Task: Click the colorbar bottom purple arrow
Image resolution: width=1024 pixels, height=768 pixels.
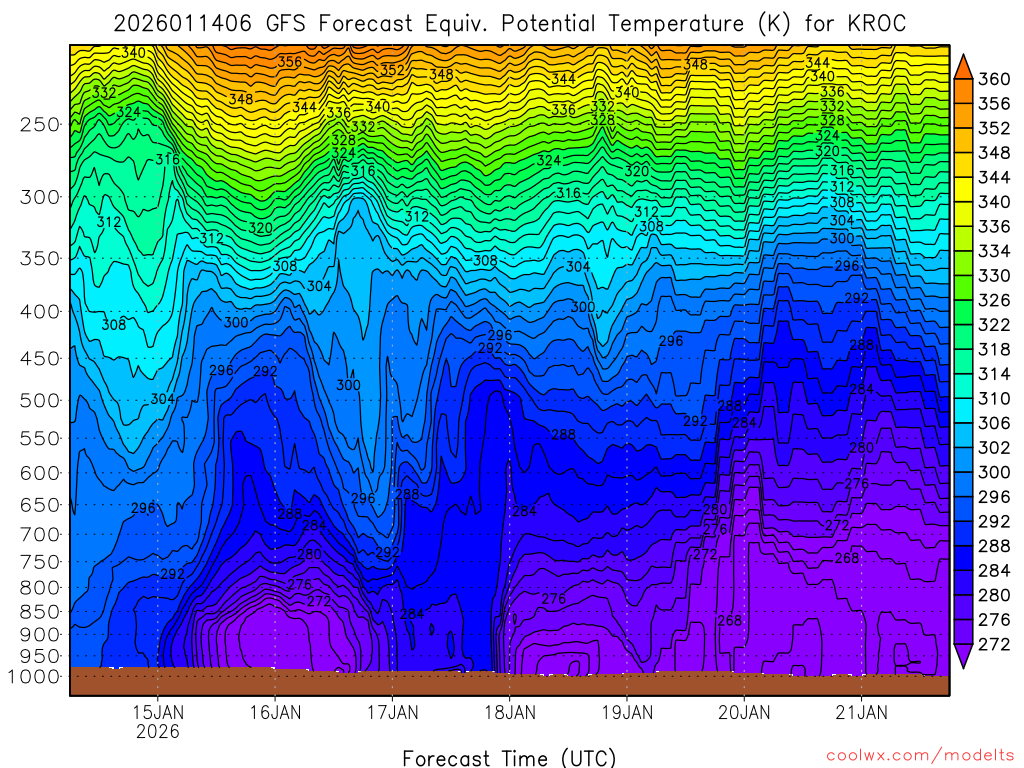Action: [963, 656]
